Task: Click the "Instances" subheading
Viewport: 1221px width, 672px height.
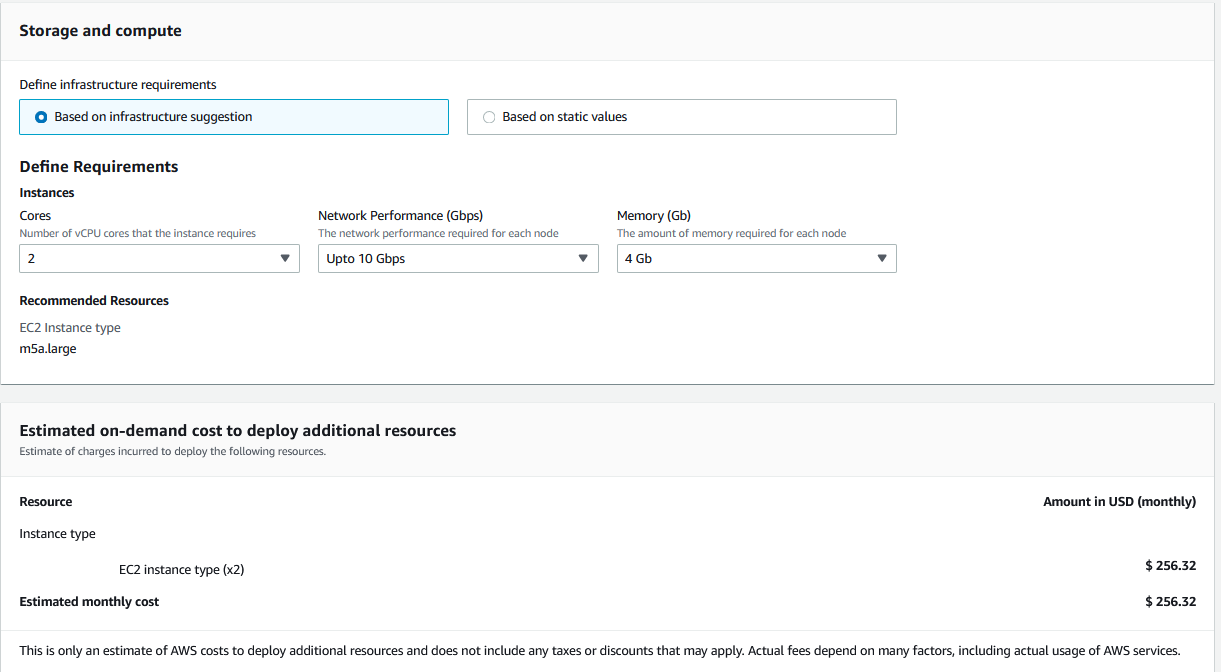Action: click(x=47, y=193)
